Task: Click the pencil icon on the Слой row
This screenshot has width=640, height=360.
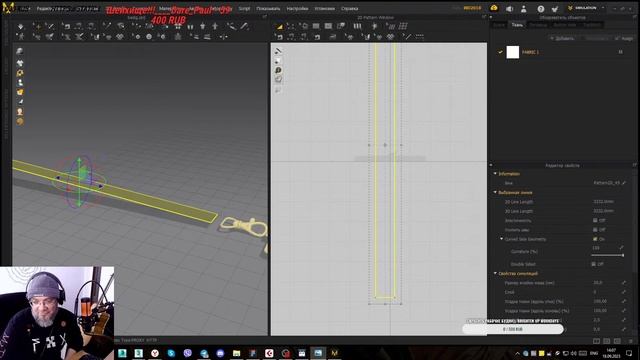Action: click(x=624, y=292)
